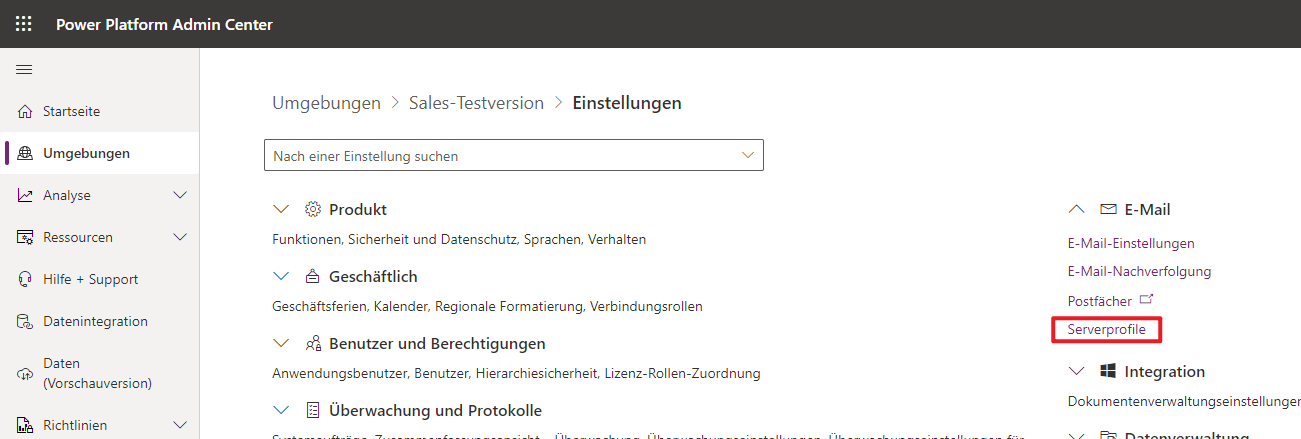Open the app launcher waffle icon
Image resolution: width=1301 pixels, height=439 pixels.
pyautogui.click(x=23, y=24)
